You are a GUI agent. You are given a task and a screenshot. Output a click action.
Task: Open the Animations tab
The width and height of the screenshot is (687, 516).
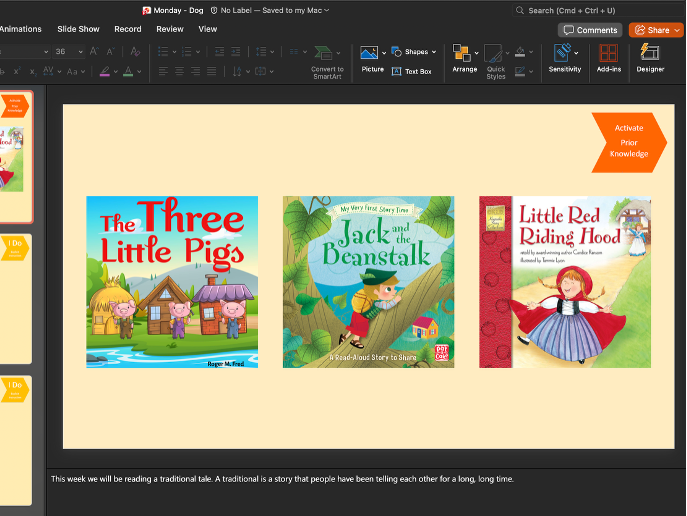(21, 29)
